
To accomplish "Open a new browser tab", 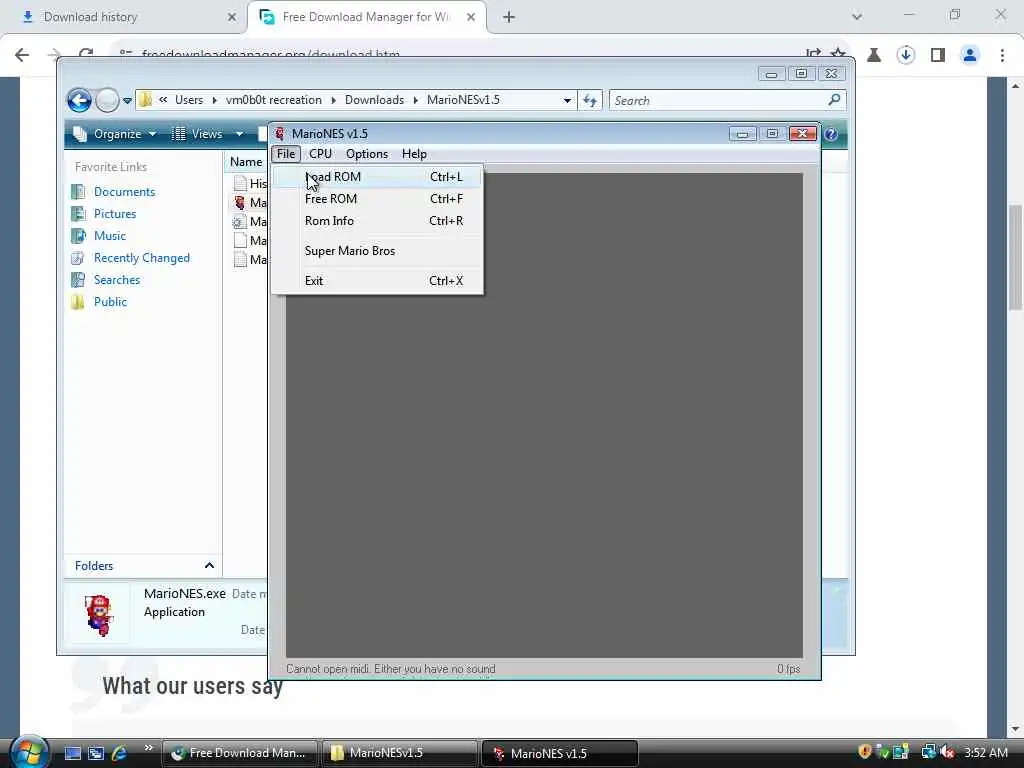I will (x=509, y=17).
